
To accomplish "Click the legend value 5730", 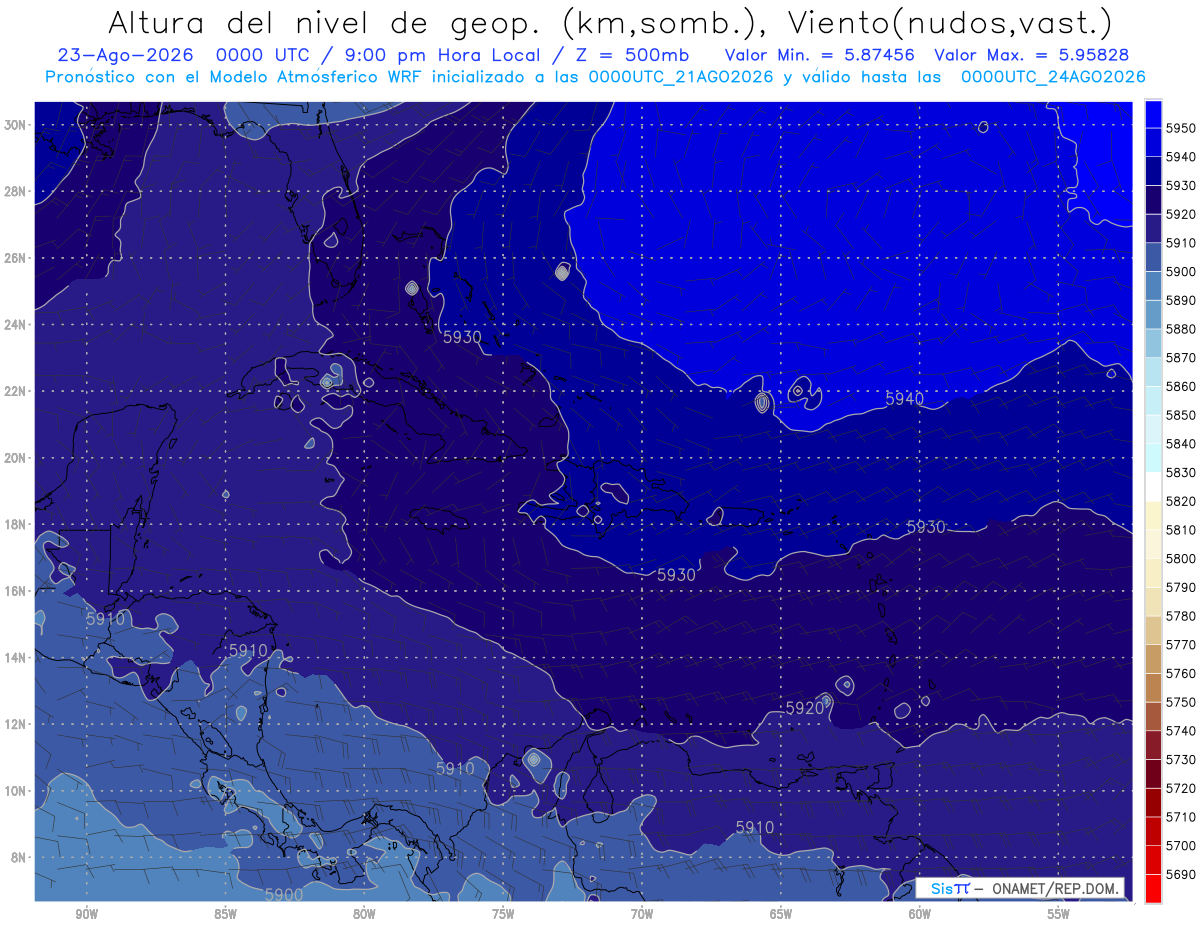I will (x=1180, y=759).
